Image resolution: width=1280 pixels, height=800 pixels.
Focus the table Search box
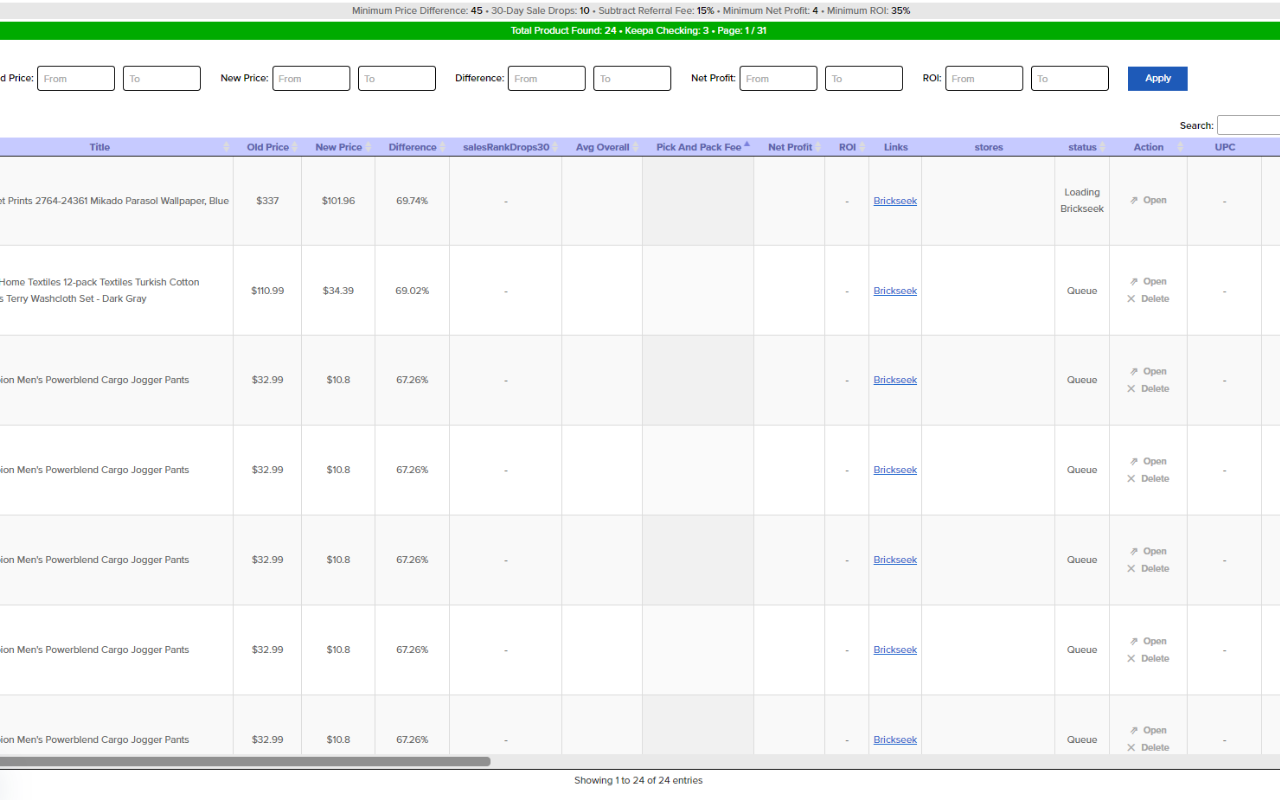tap(1248, 125)
